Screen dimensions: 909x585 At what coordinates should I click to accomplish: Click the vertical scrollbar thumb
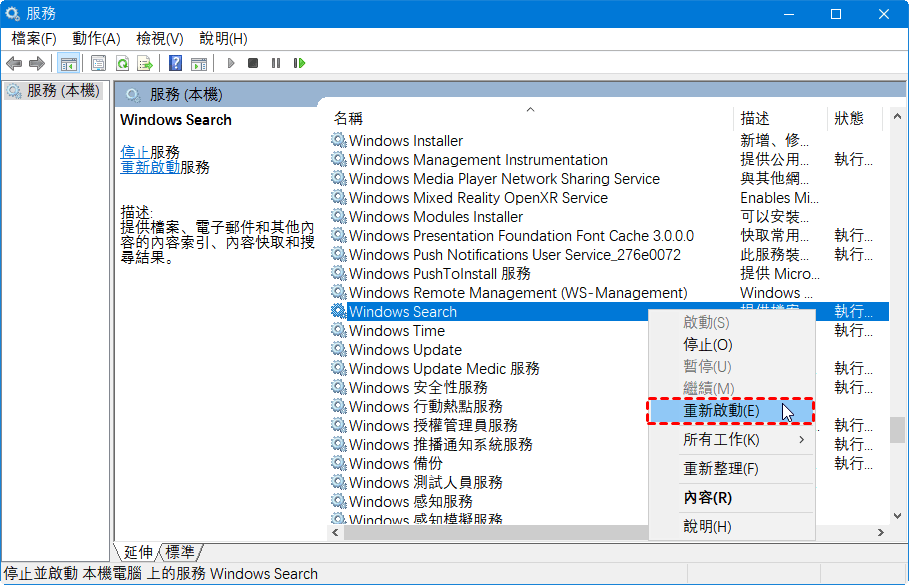pyautogui.click(x=897, y=430)
